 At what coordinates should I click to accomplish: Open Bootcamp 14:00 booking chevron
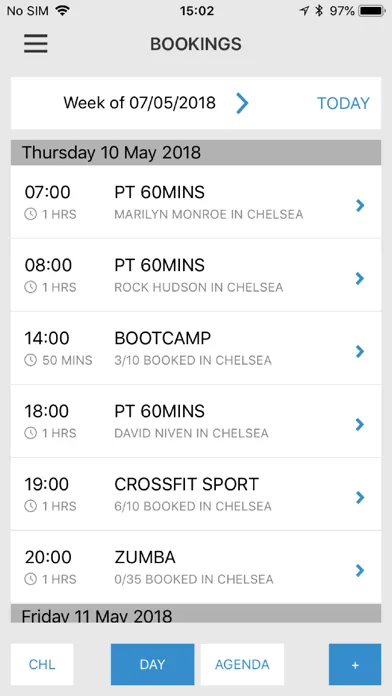pos(360,351)
